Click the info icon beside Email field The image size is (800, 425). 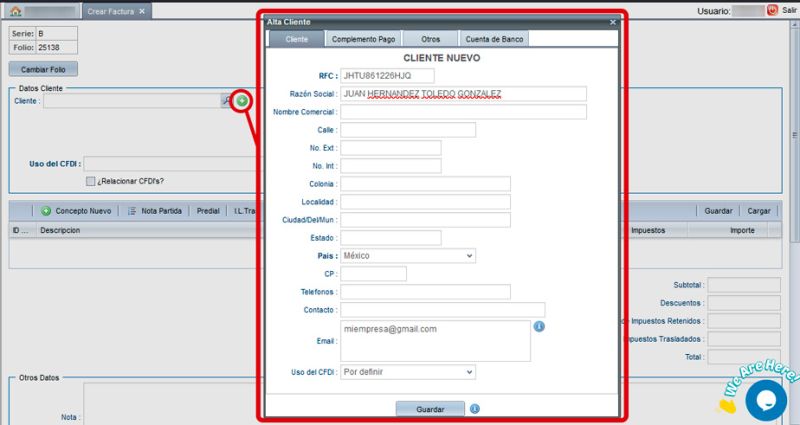point(539,326)
